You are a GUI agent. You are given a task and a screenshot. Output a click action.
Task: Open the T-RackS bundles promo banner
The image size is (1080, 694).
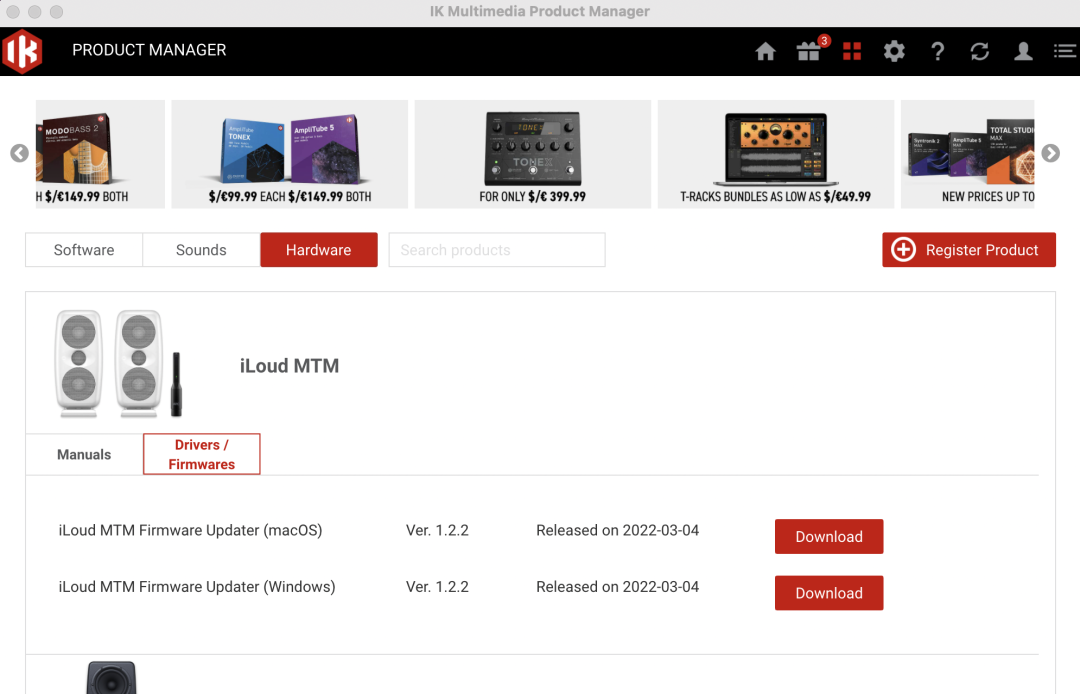[x=776, y=154]
